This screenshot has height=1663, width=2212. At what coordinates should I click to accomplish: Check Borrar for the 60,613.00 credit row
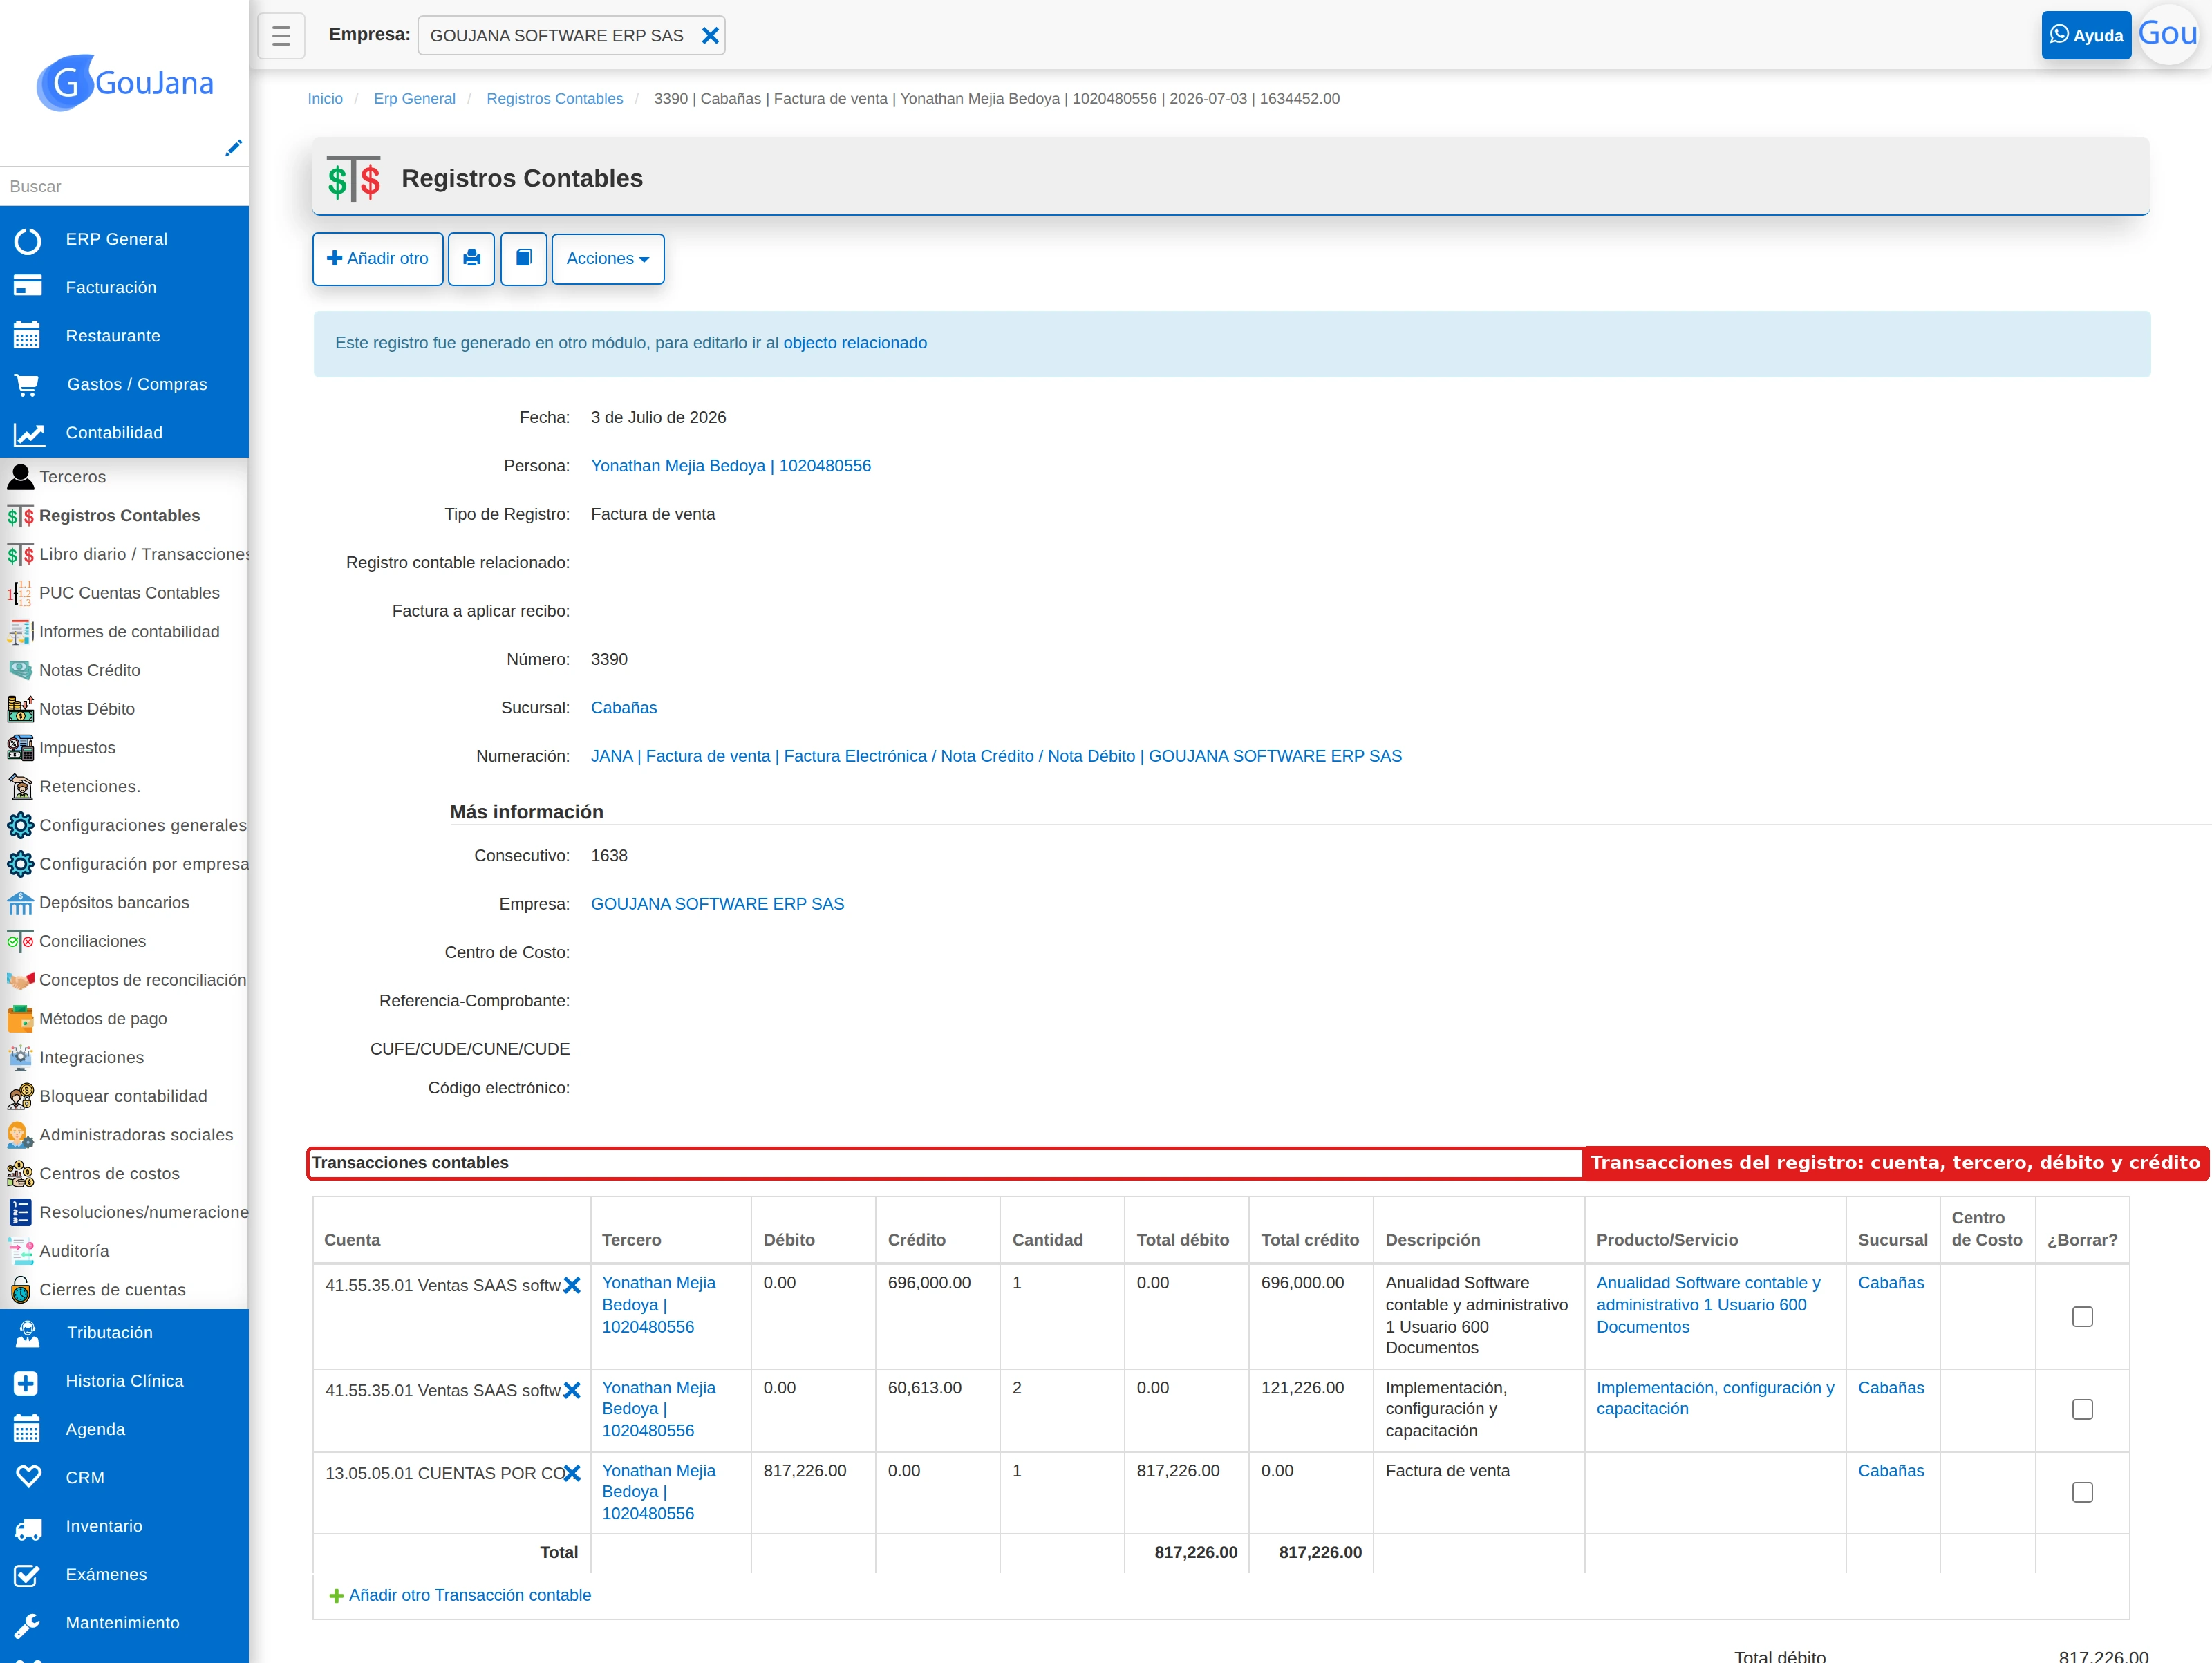[x=2082, y=1410]
